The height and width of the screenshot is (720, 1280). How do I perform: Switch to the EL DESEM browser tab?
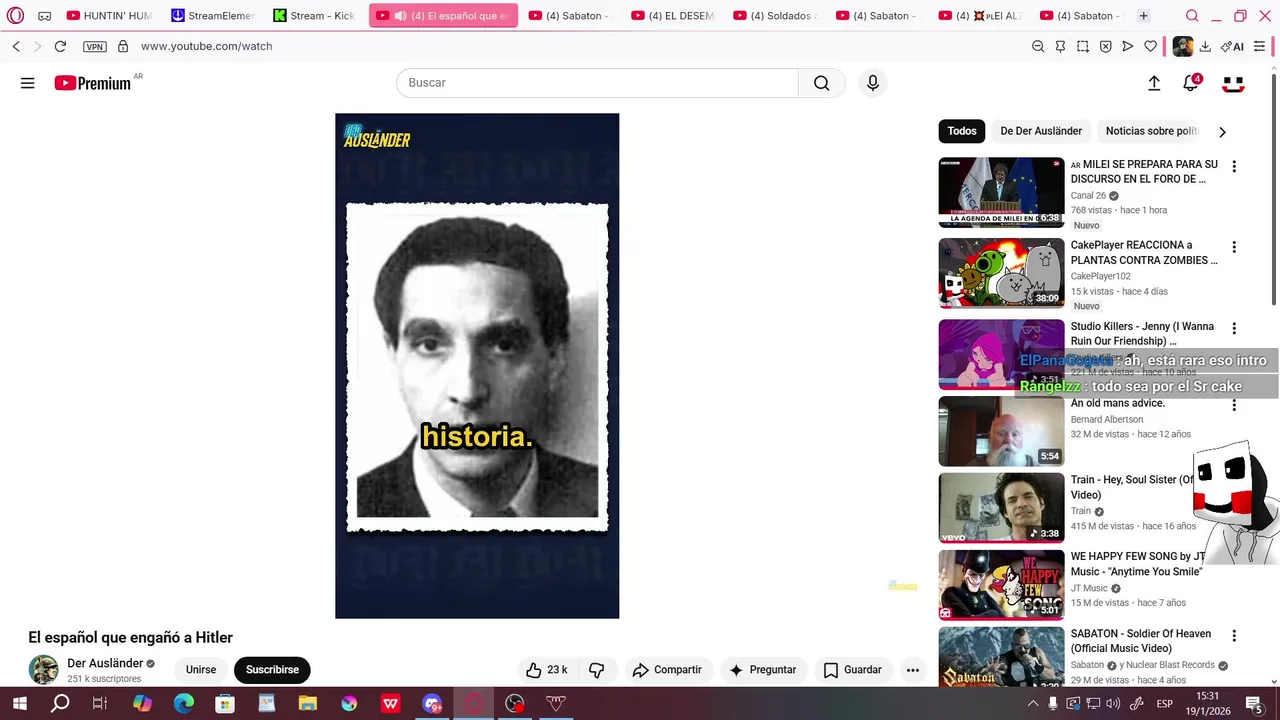672,16
